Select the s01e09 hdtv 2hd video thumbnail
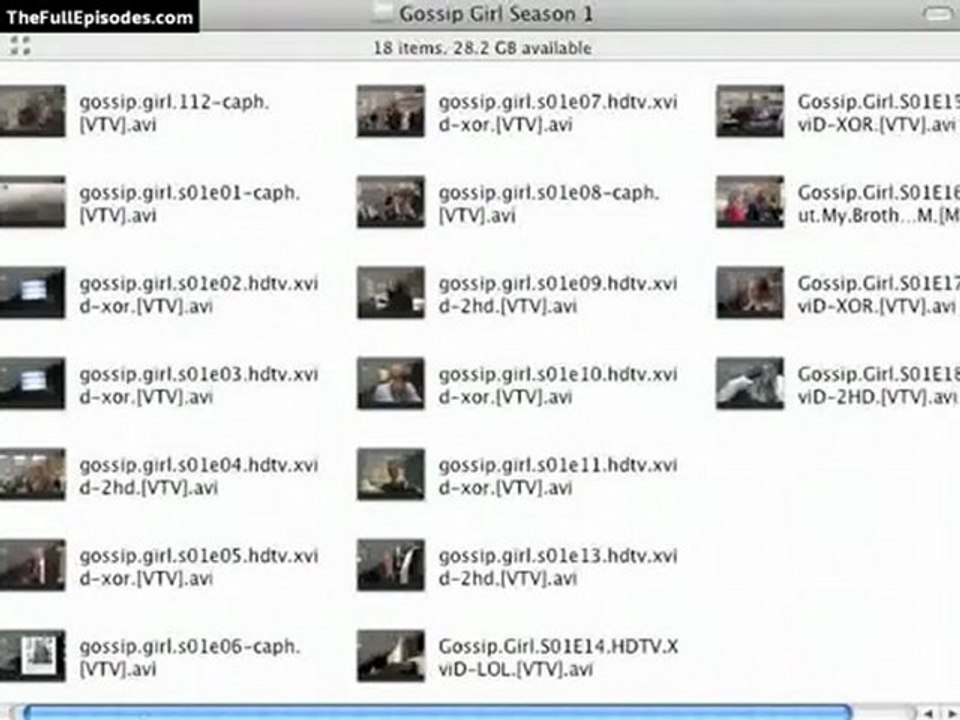The image size is (960, 720). (x=391, y=293)
